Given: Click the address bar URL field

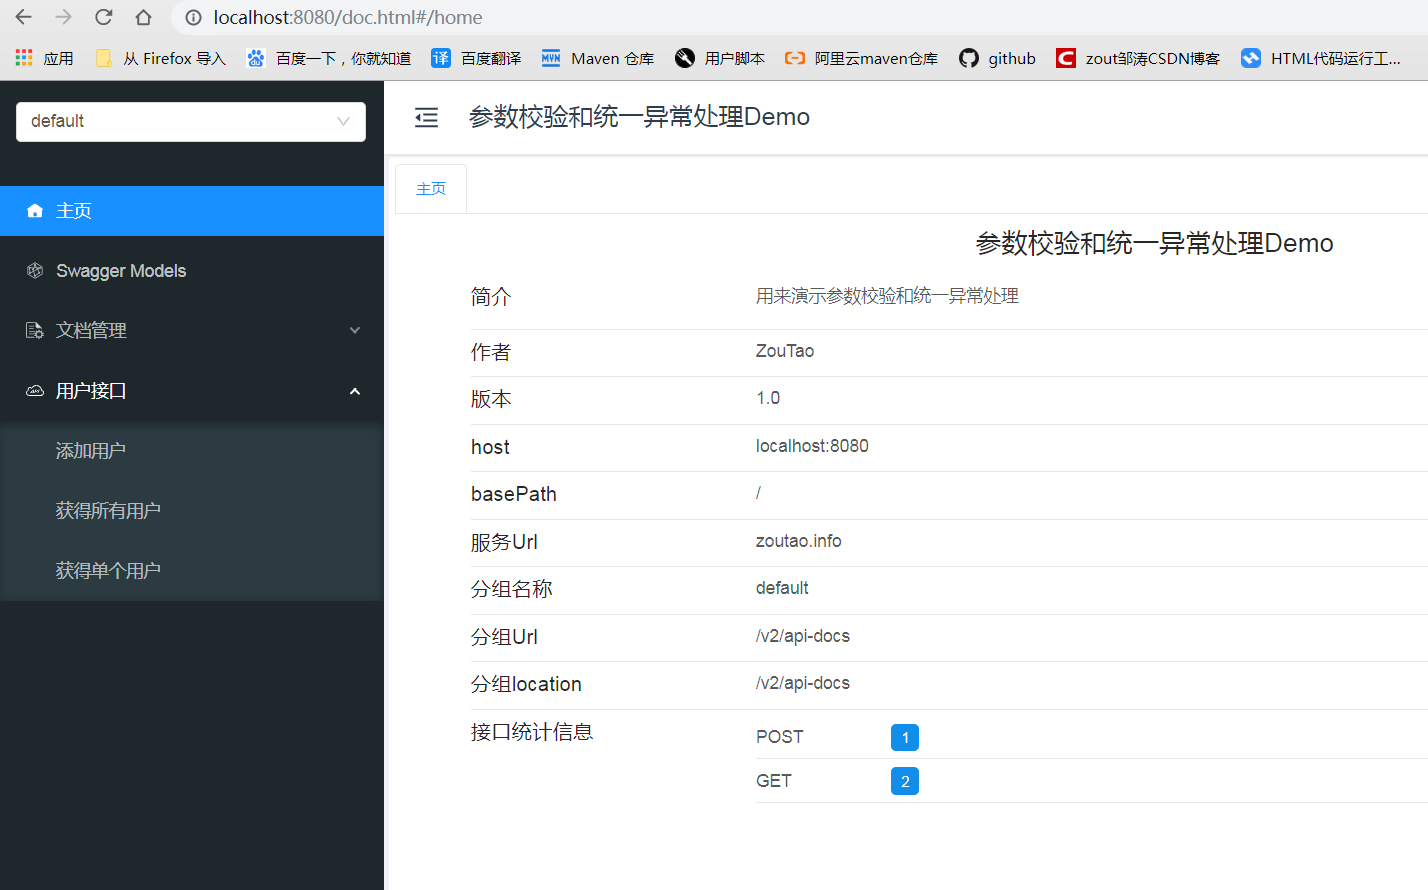Looking at the screenshot, I should pos(800,17).
